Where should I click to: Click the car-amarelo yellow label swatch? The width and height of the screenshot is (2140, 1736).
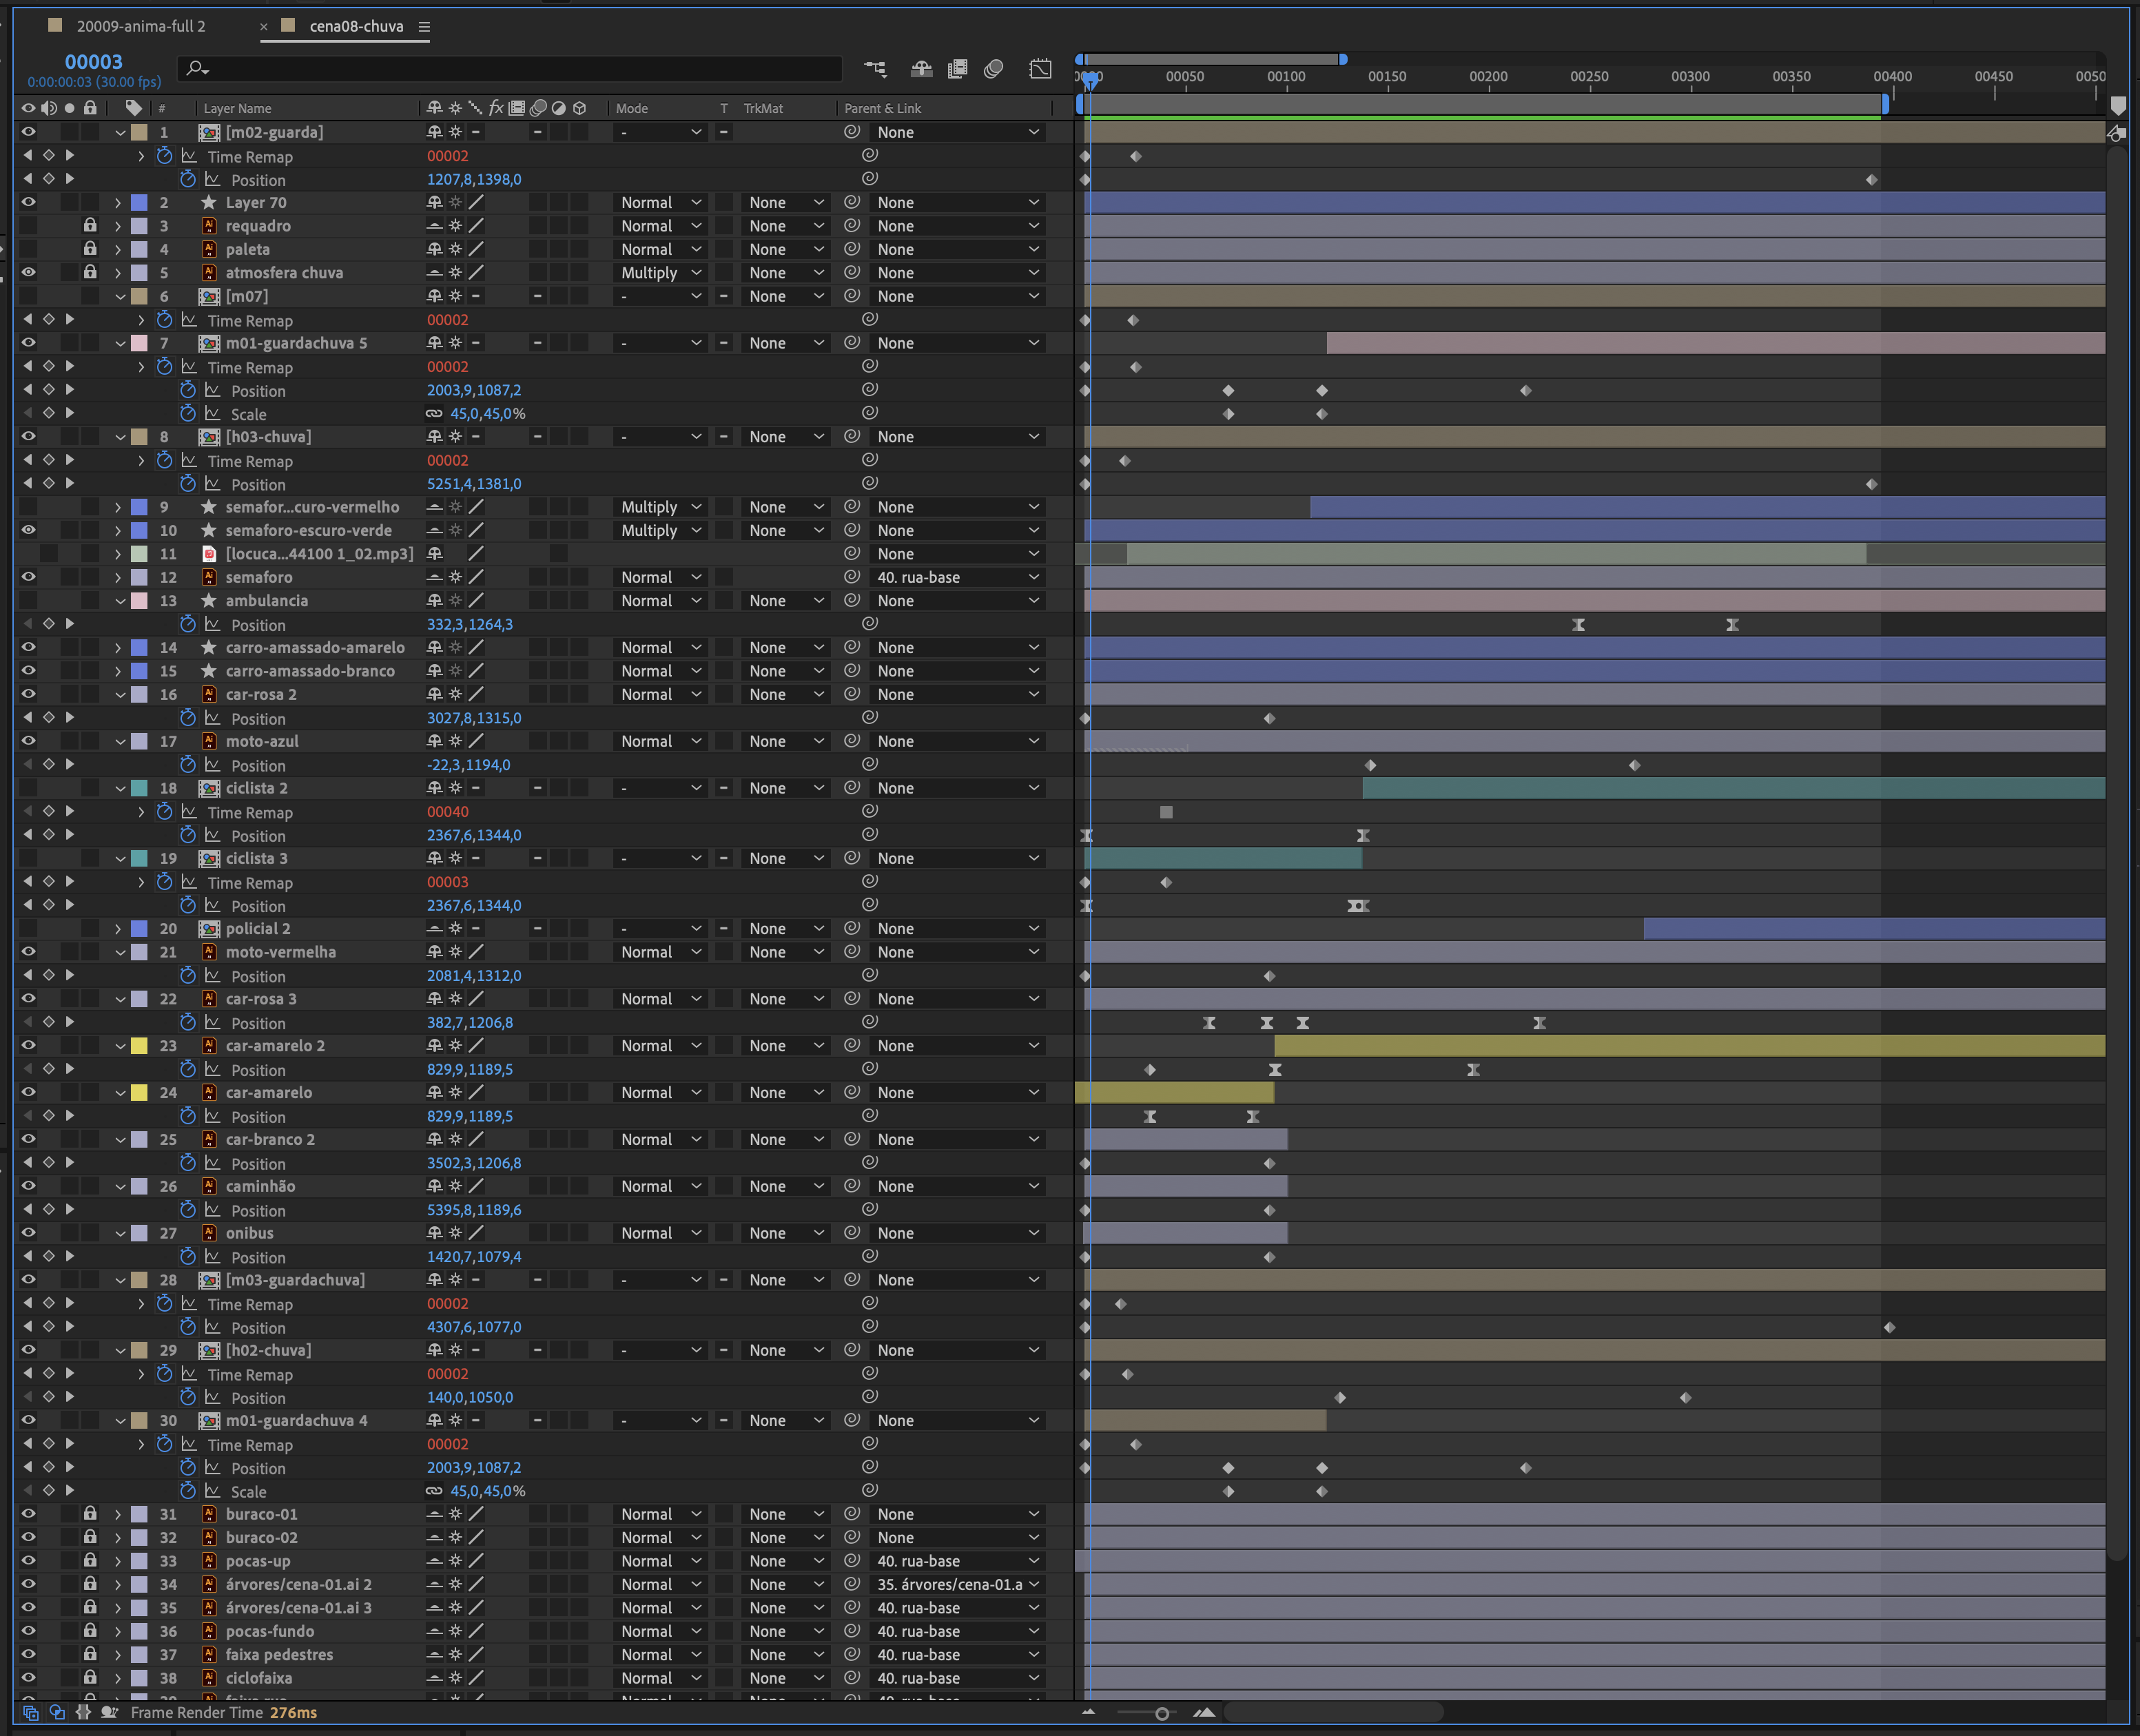pos(140,1092)
